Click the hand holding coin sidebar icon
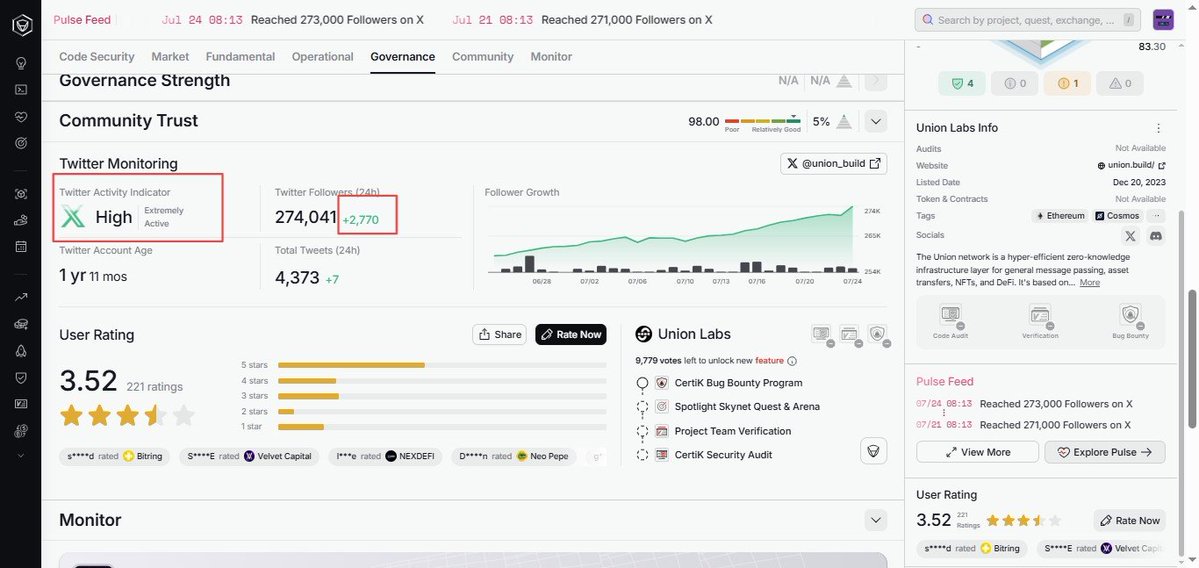The image size is (1199, 568). tap(21, 220)
